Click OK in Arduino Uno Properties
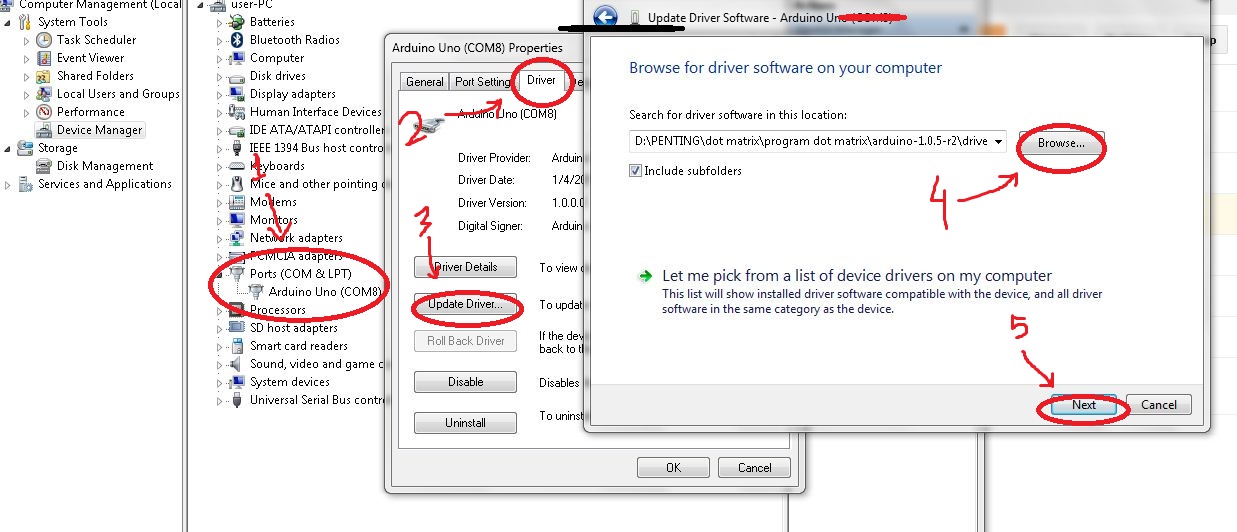Image resolution: width=1237 pixels, height=532 pixels. [x=673, y=467]
